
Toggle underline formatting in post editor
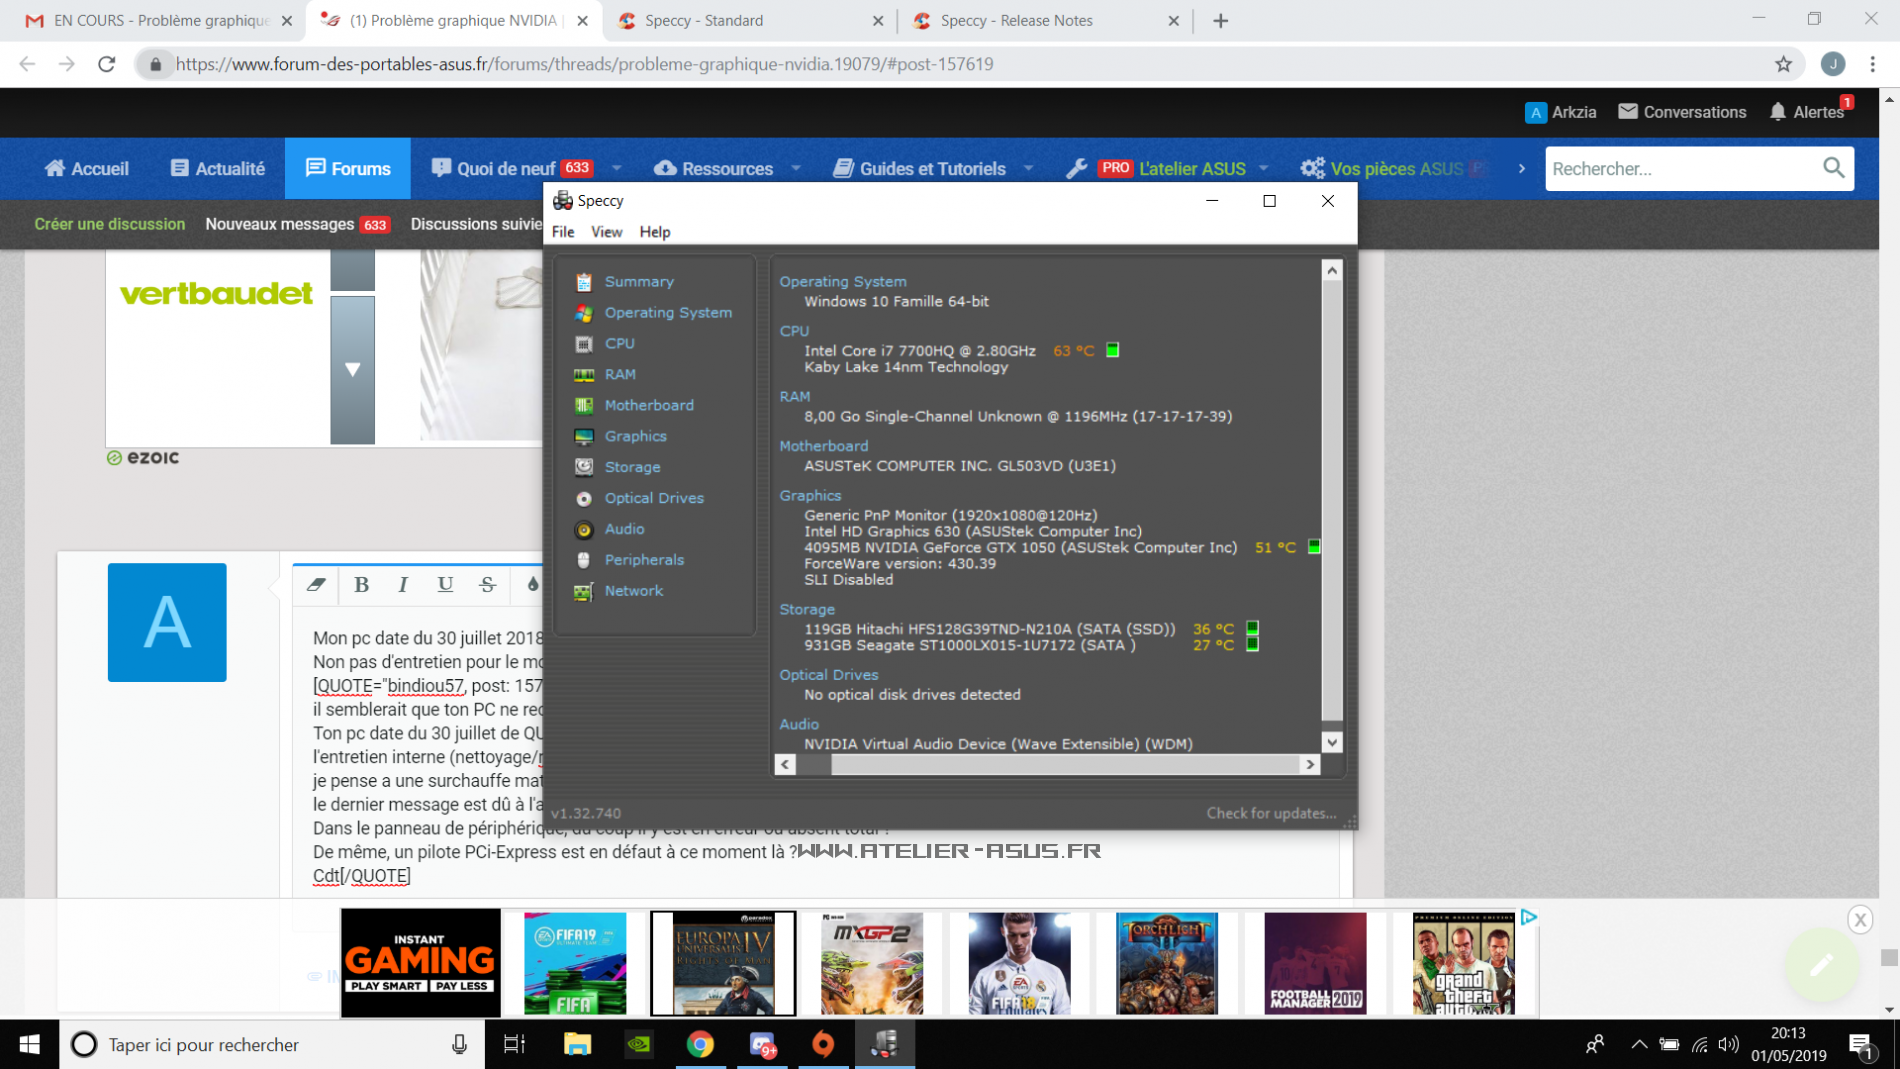point(445,585)
